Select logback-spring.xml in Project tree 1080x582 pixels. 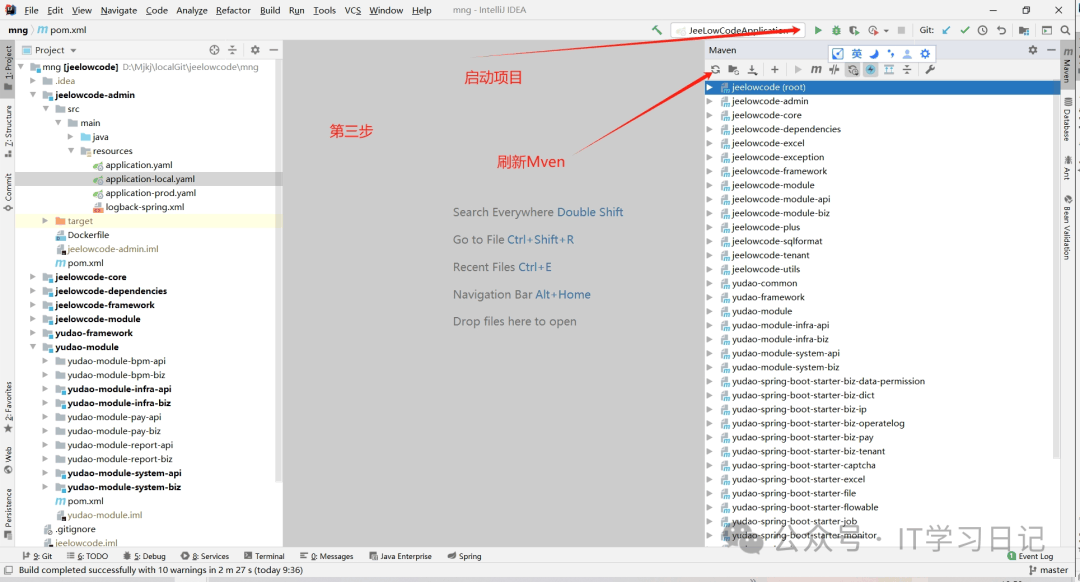[x=145, y=207]
